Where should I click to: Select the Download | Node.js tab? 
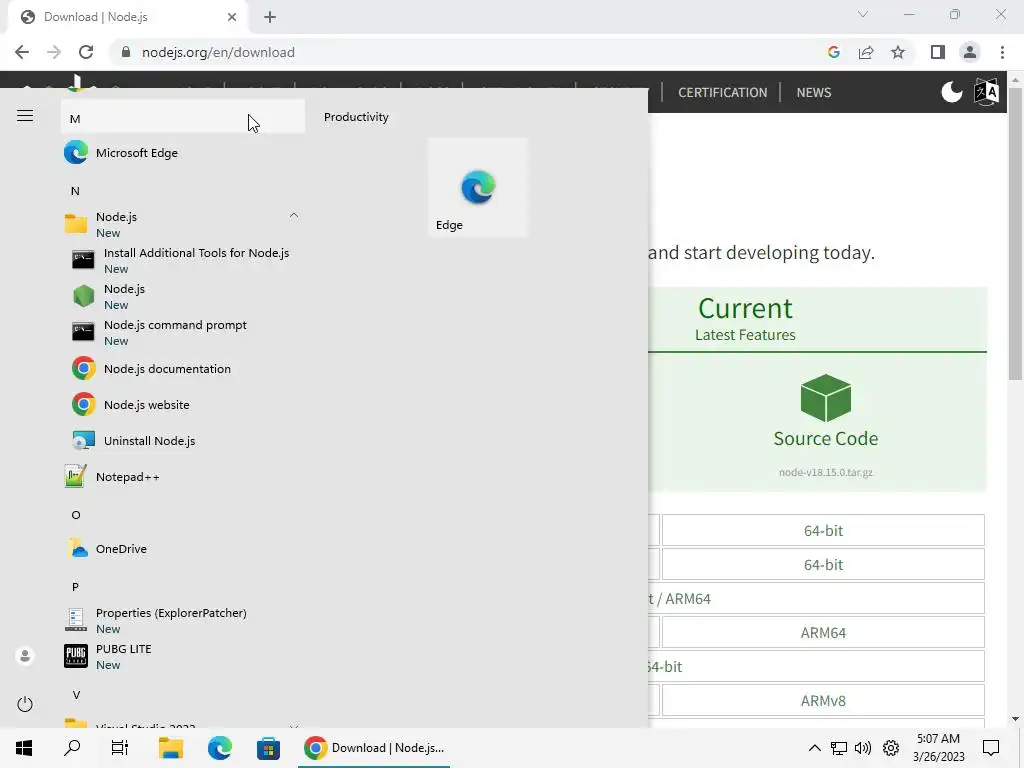[127, 17]
